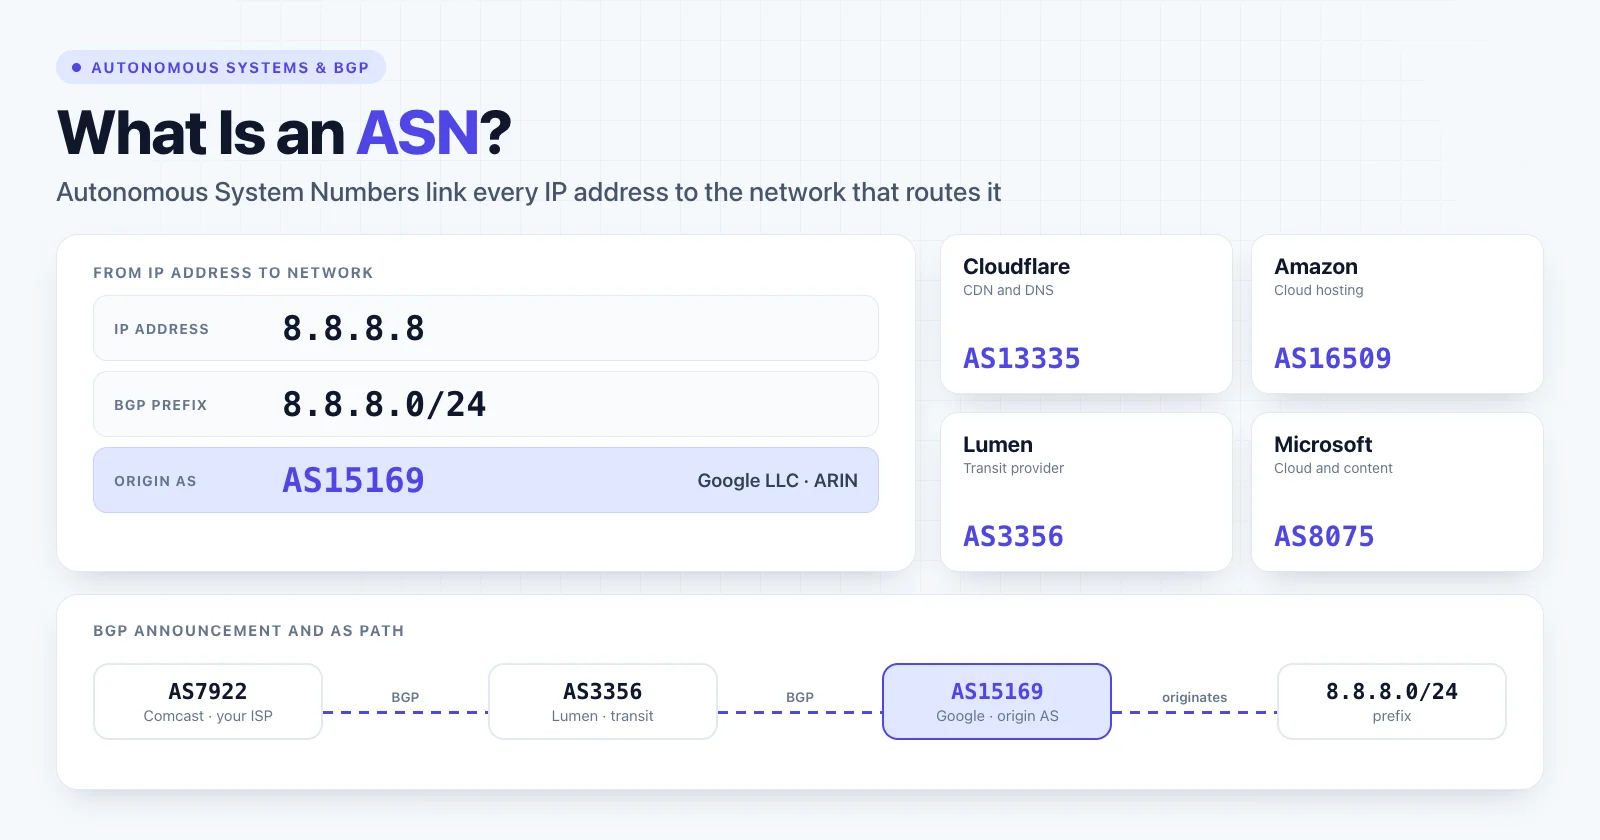Open the Amazon AS16509 card
This screenshot has height=840, width=1600.
click(x=1397, y=314)
